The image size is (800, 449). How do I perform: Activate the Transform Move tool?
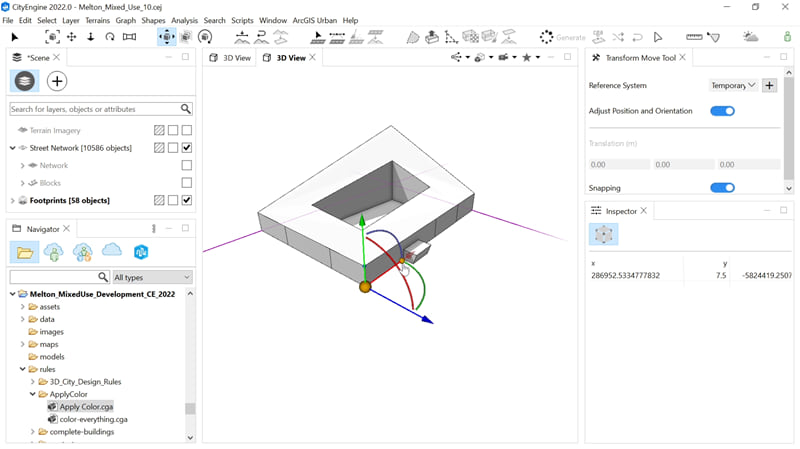click(x=166, y=37)
